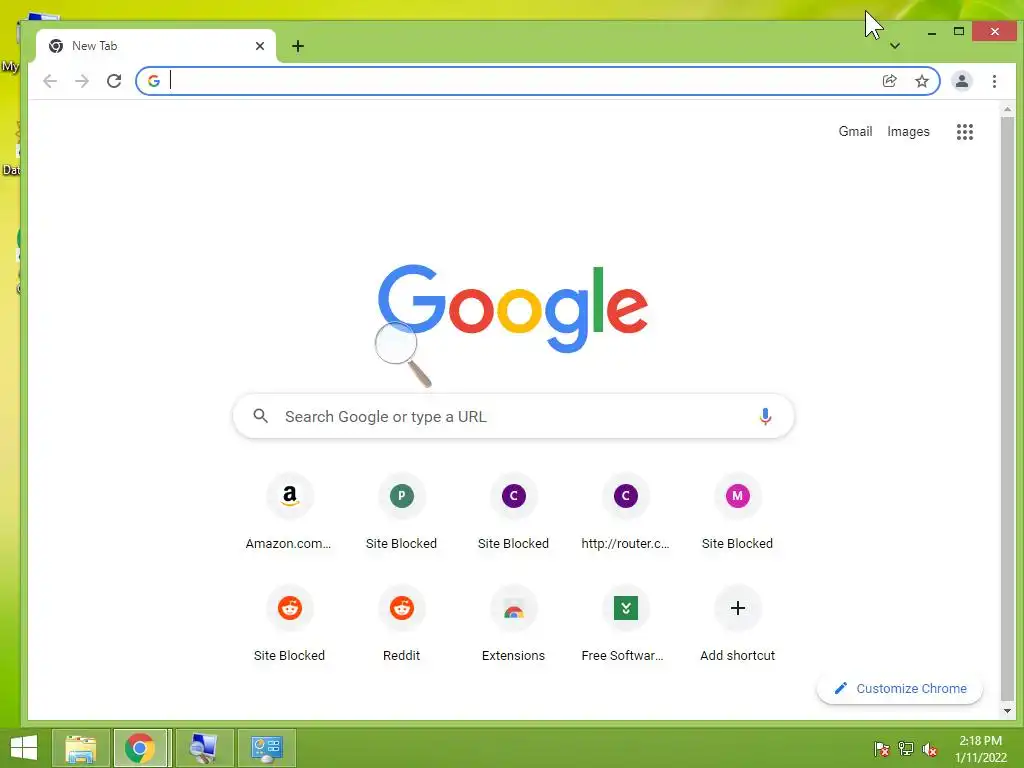Click the browser back arrow

pyautogui.click(x=50, y=81)
